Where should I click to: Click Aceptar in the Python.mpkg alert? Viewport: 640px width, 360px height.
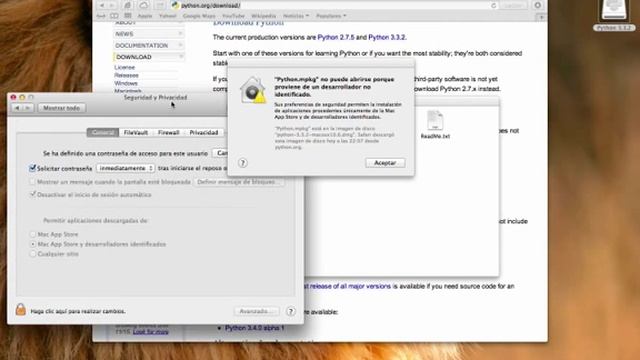tap(385, 163)
